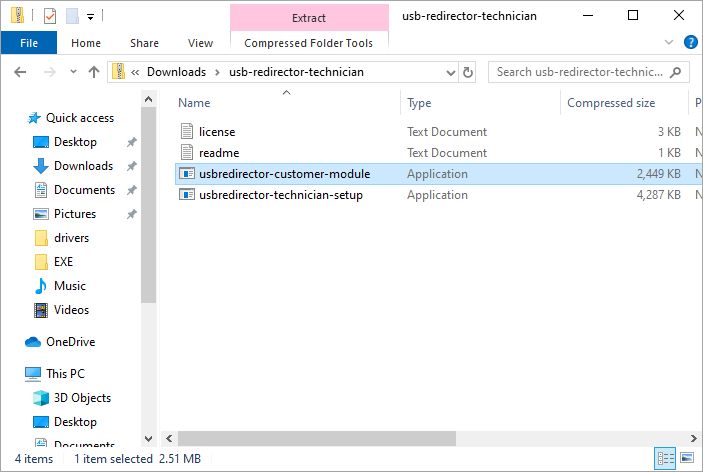Open the blue Help icon

point(690,43)
